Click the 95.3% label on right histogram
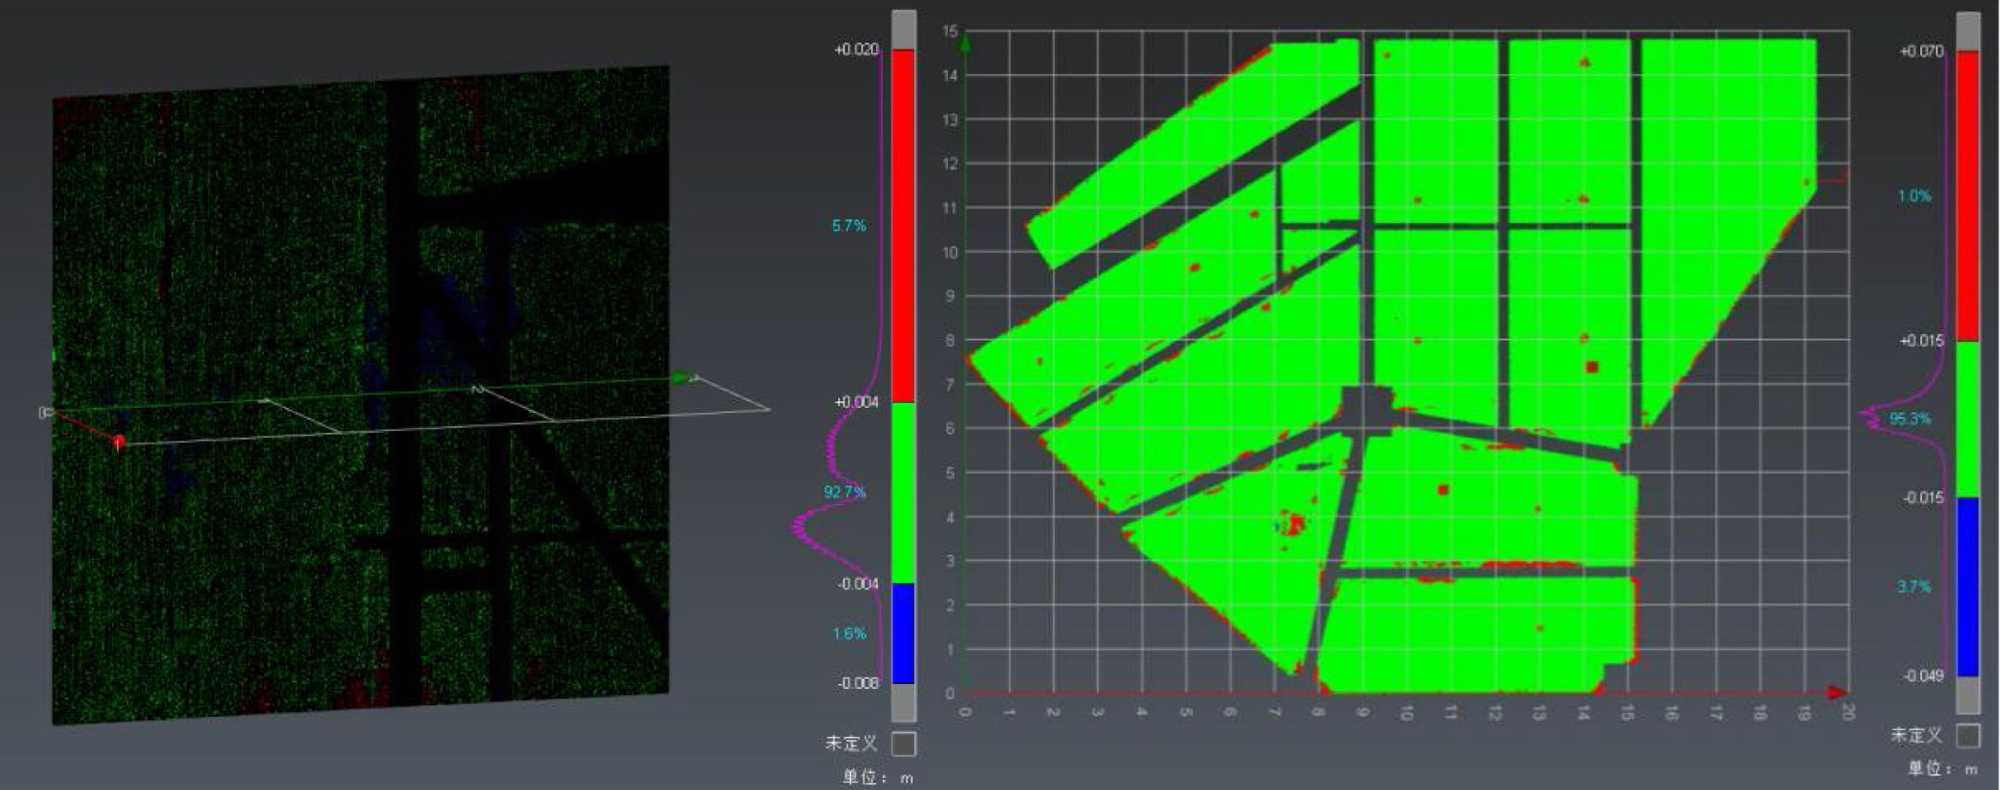Viewport: 2000px width, 790px height. tap(1909, 419)
